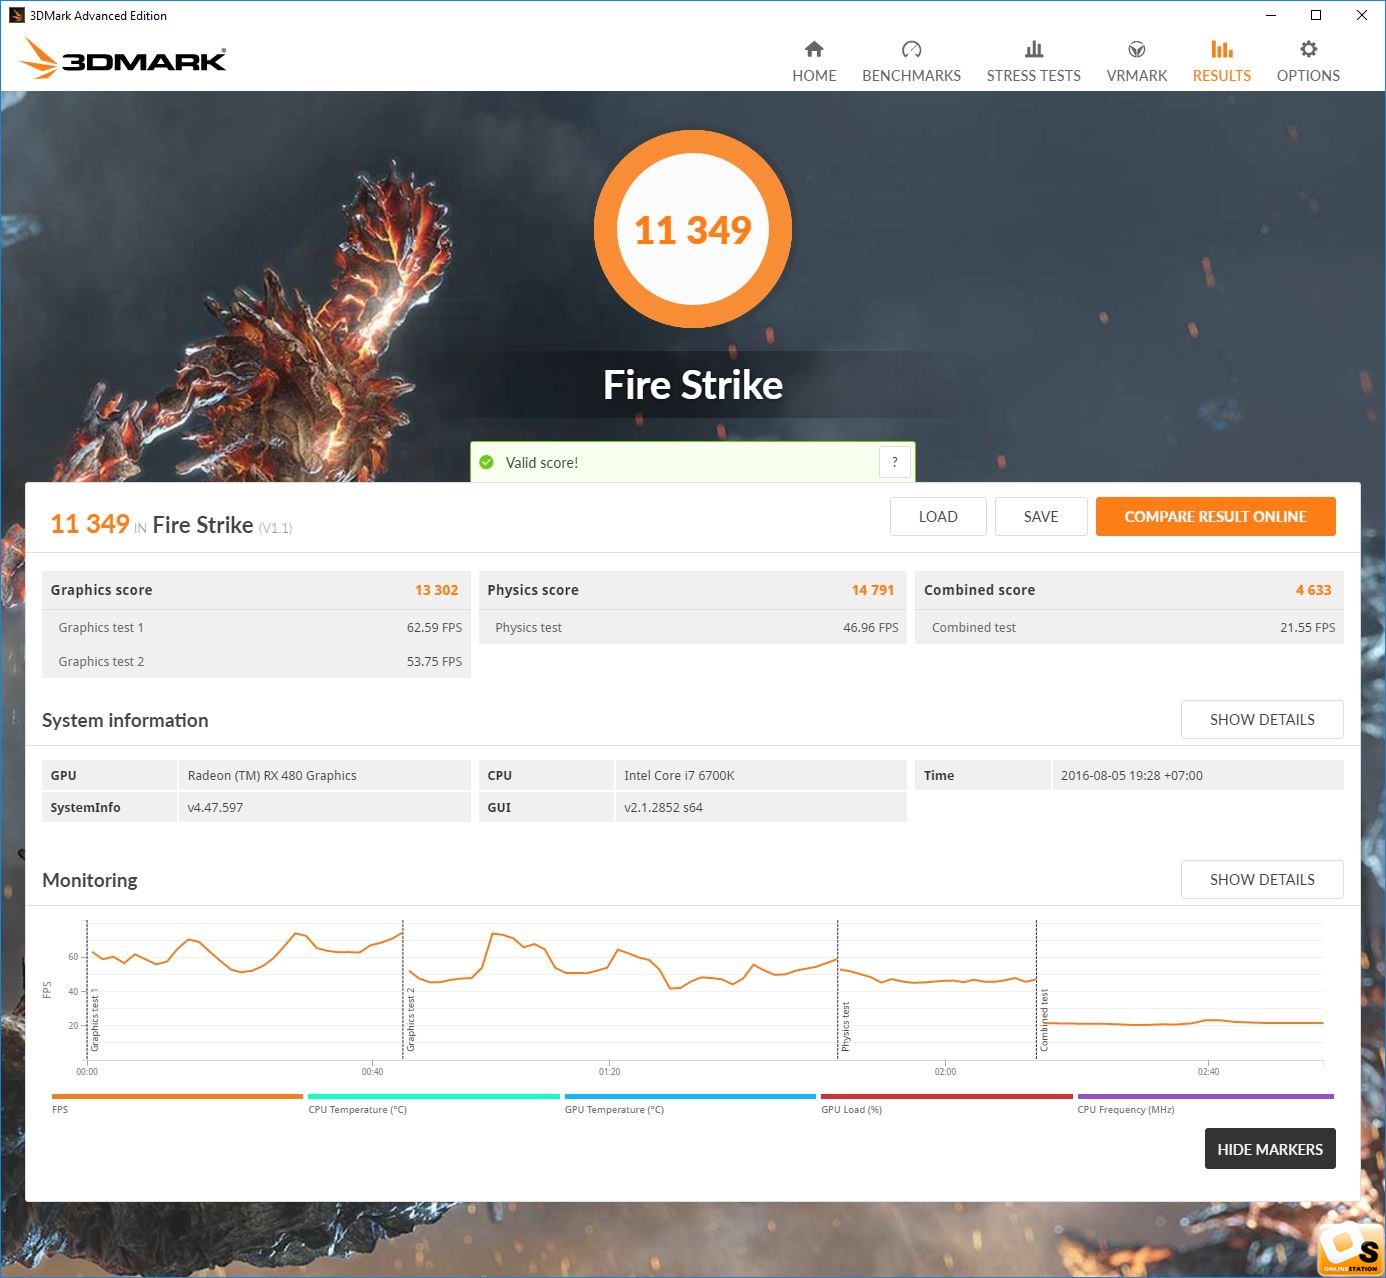Click the Intel Core i7 6700K value
Image resolution: width=1386 pixels, height=1278 pixels.
[679, 775]
